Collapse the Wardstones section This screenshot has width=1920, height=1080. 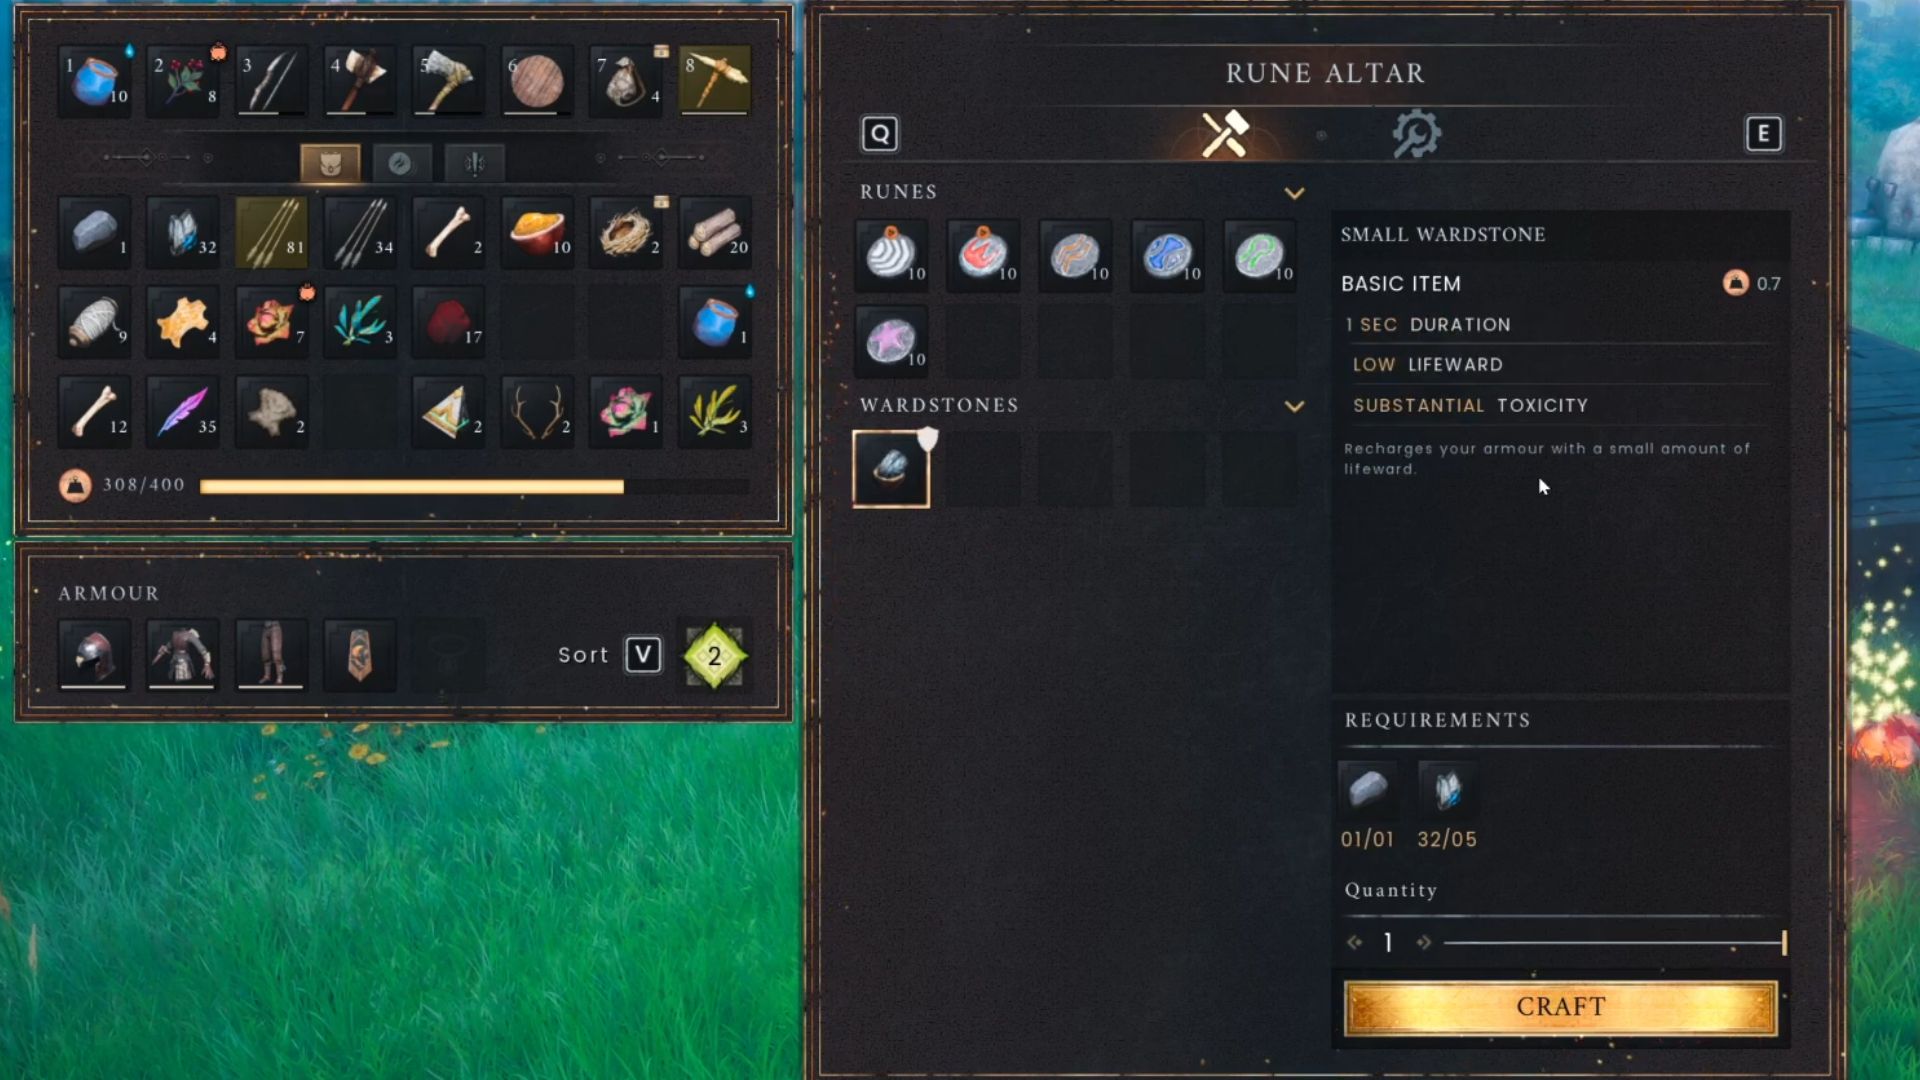[1294, 406]
